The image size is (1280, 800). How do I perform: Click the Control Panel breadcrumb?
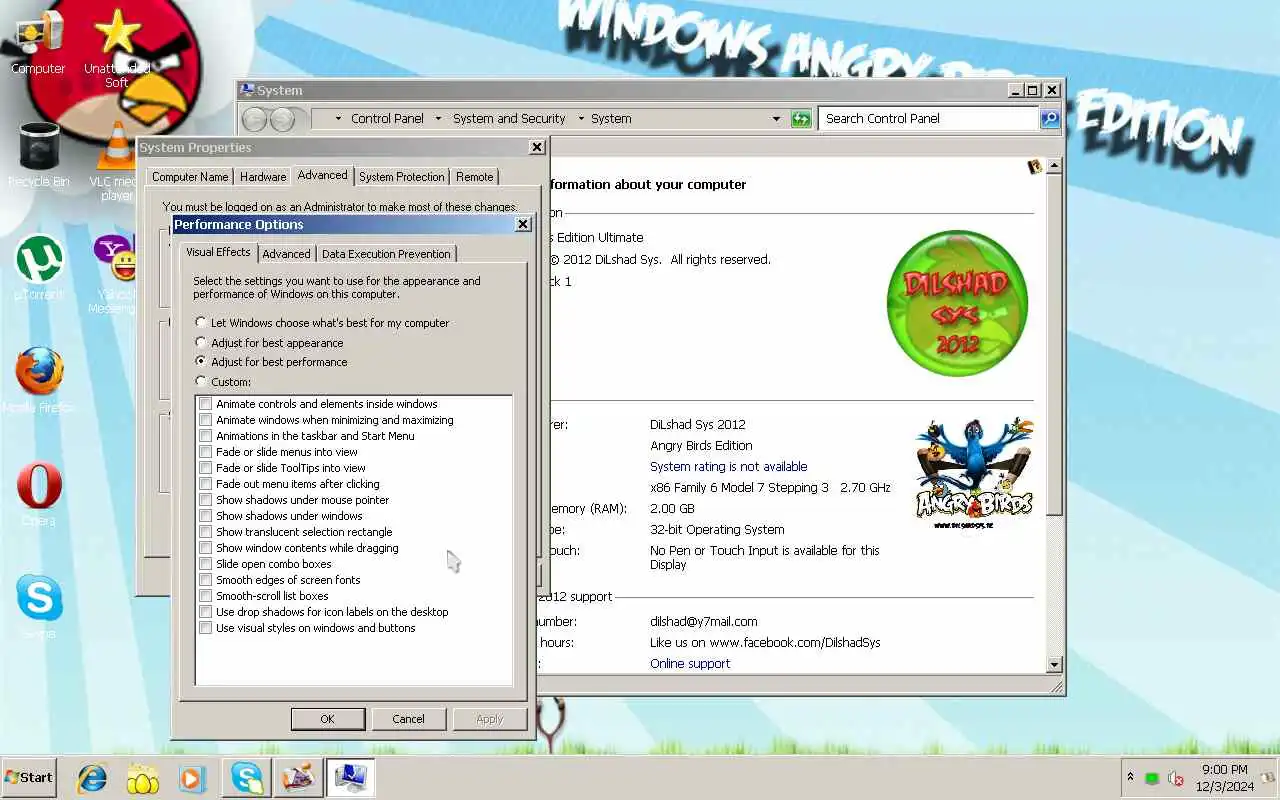[x=387, y=118]
